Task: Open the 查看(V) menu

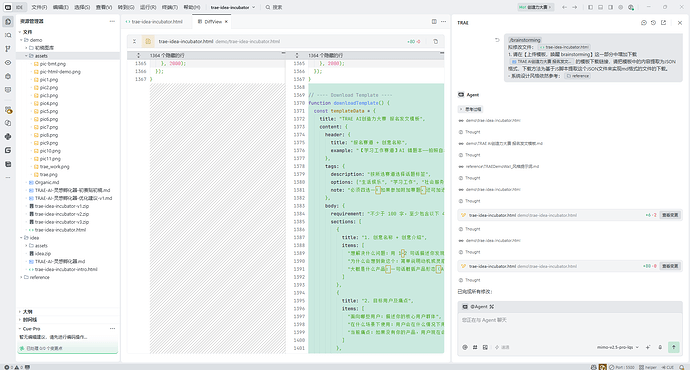Action: (x=104, y=7)
